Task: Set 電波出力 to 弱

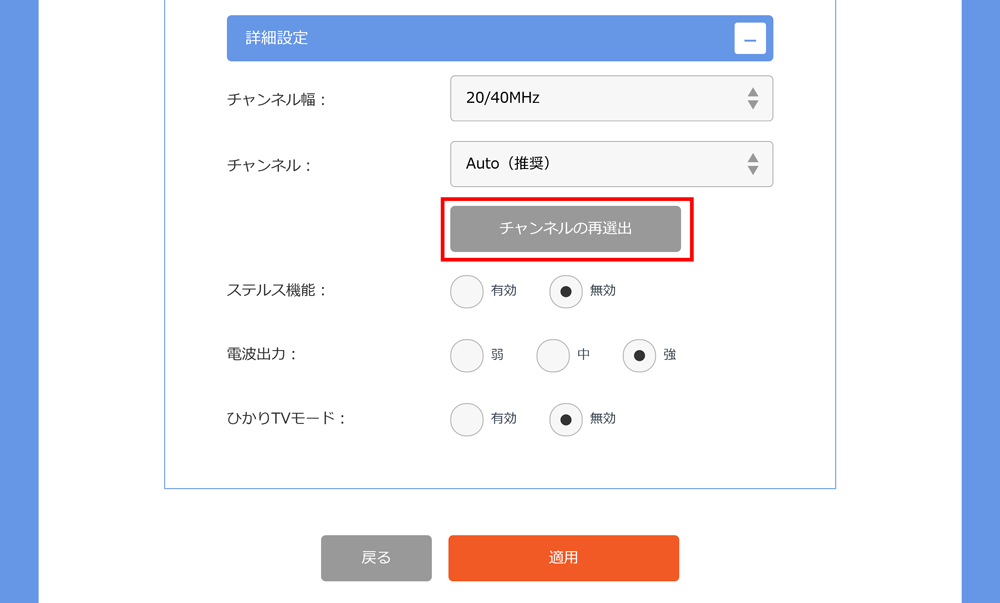Action: [467, 355]
